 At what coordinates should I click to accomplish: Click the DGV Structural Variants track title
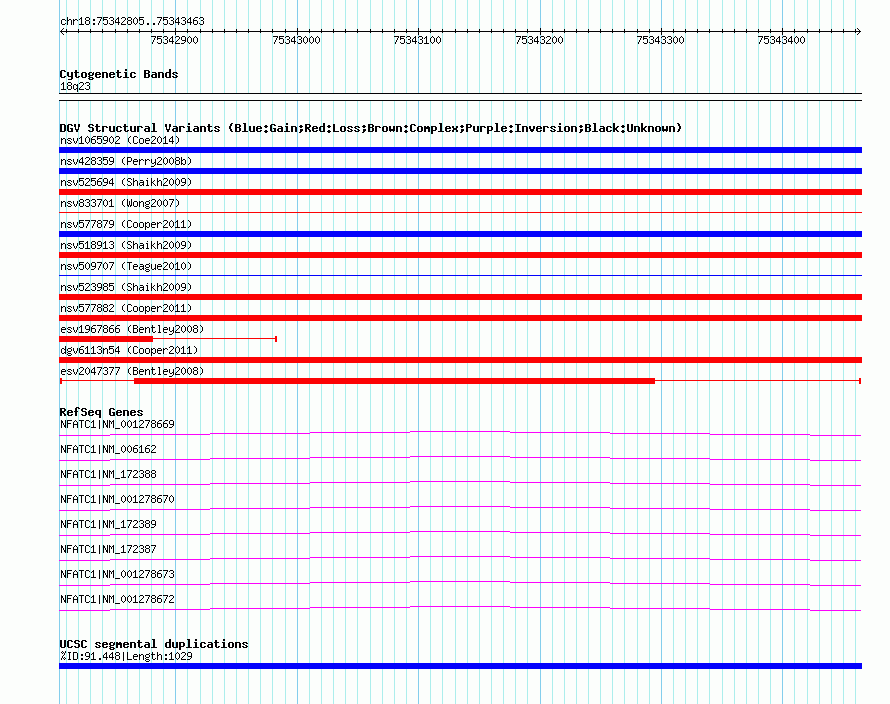[371, 128]
